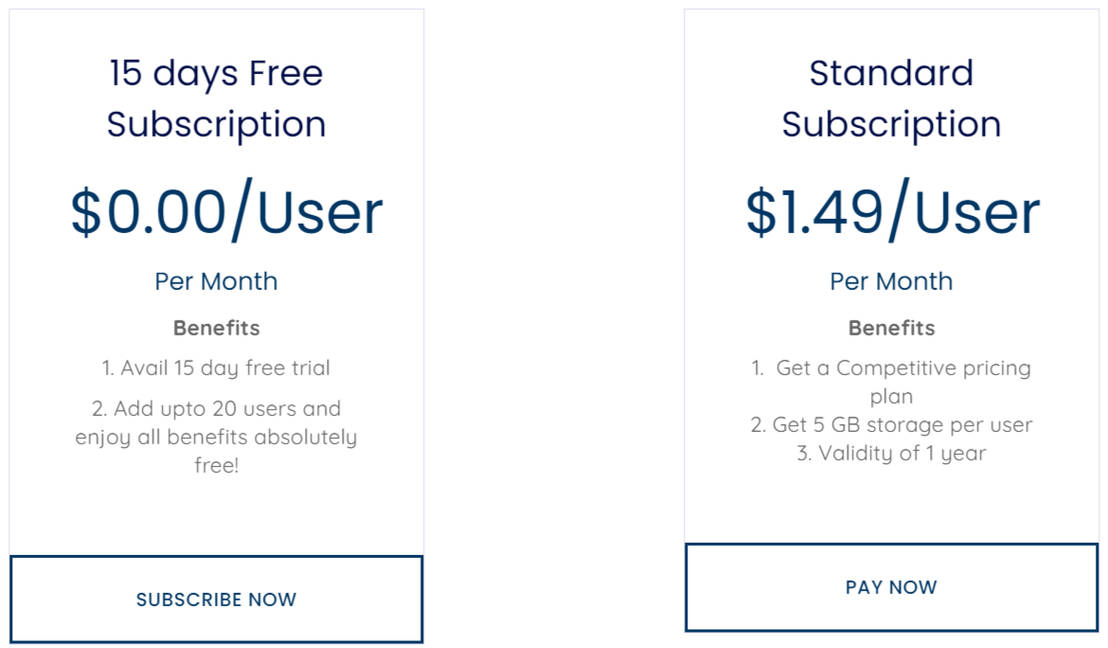
Task: Select the Standard Subscription title
Action: coord(891,98)
